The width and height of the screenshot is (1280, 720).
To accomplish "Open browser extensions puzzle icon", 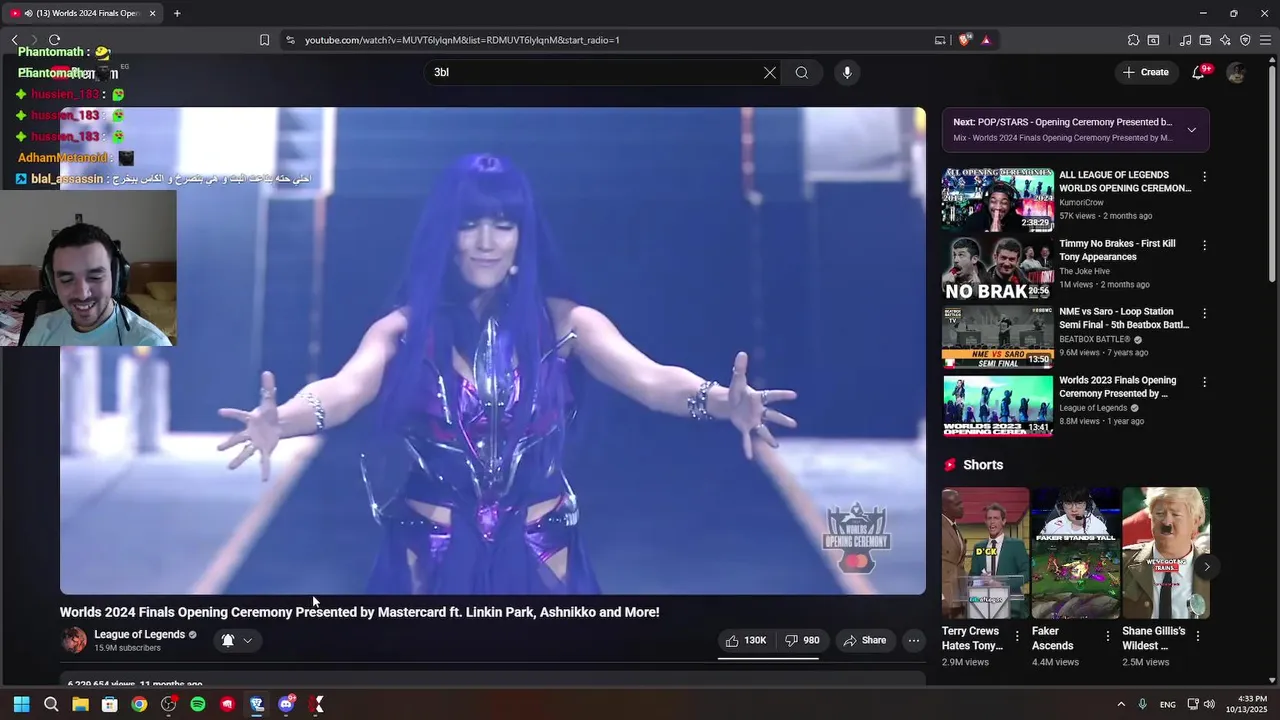I will (x=1133, y=40).
